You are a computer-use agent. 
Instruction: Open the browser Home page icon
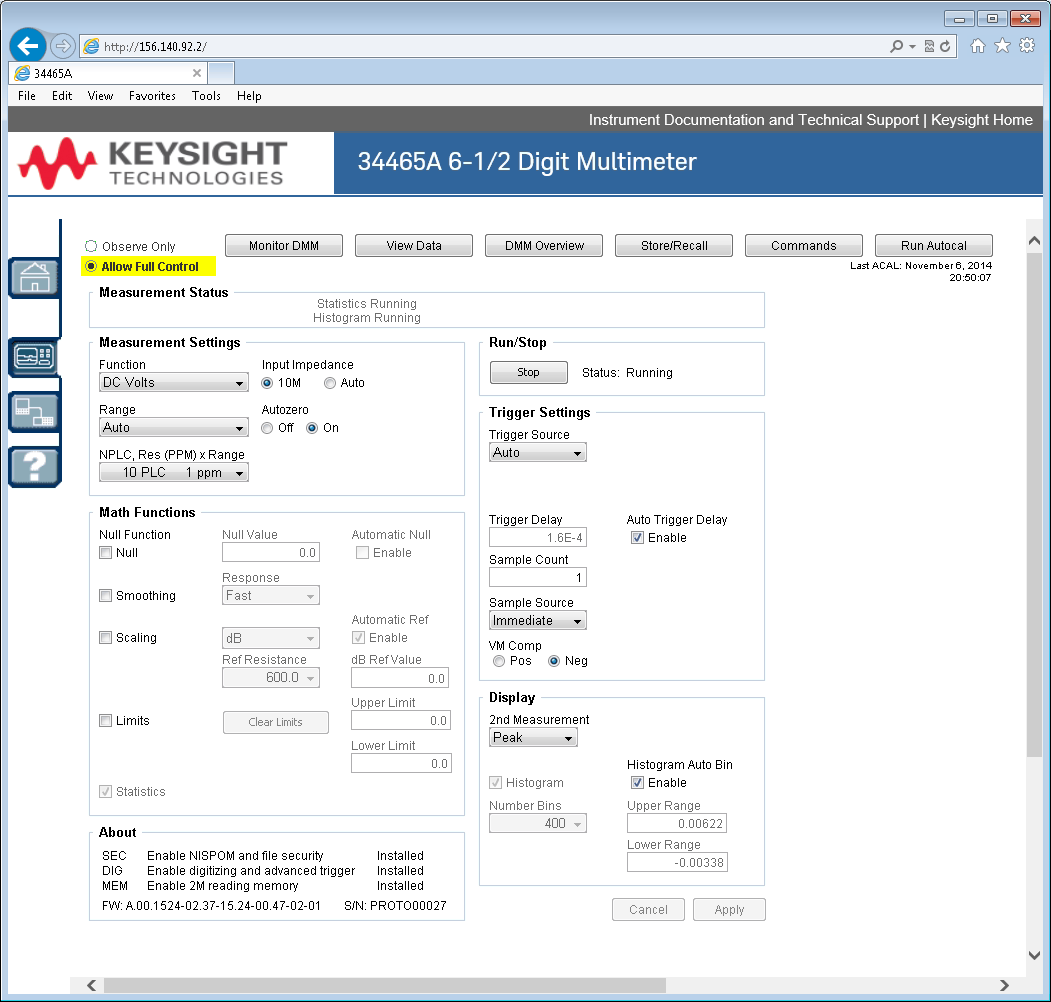point(978,46)
